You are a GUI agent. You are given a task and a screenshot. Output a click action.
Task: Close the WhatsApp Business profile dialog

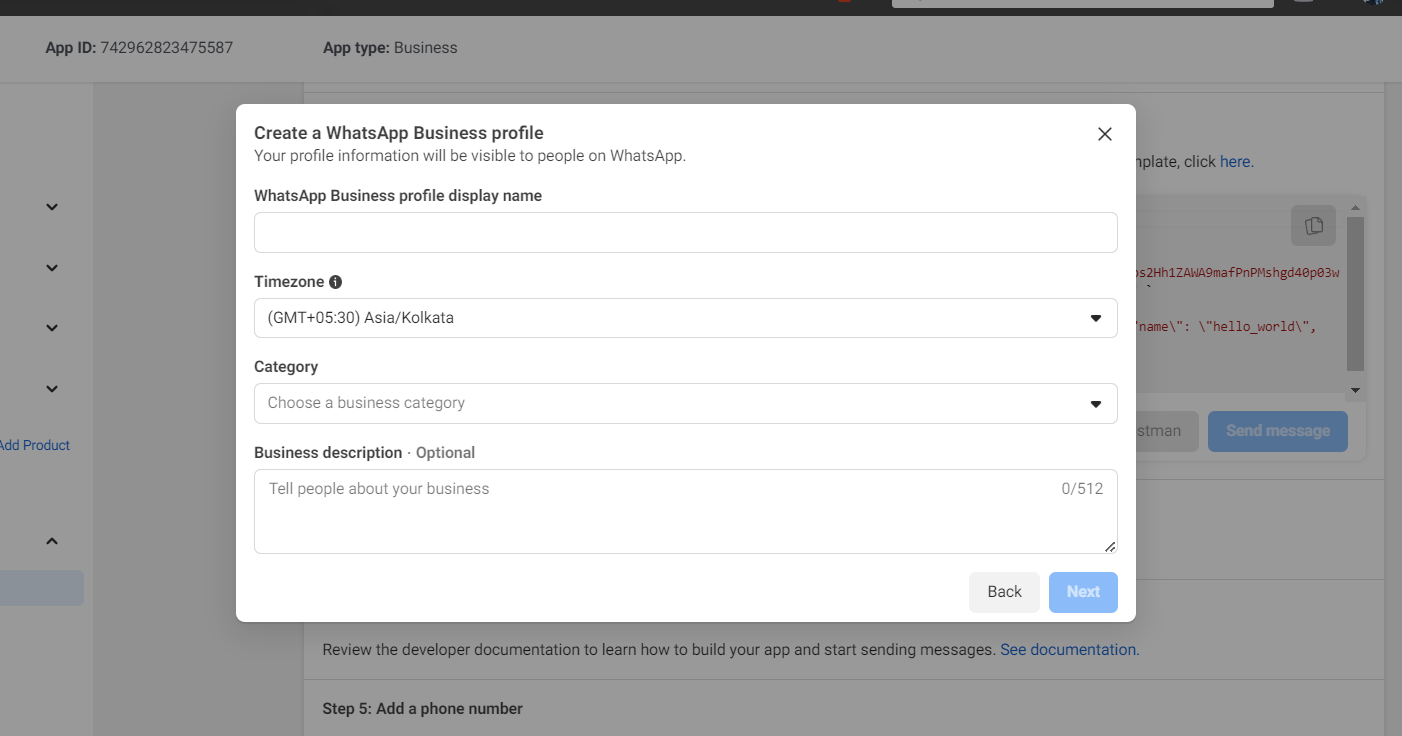[1105, 134]
